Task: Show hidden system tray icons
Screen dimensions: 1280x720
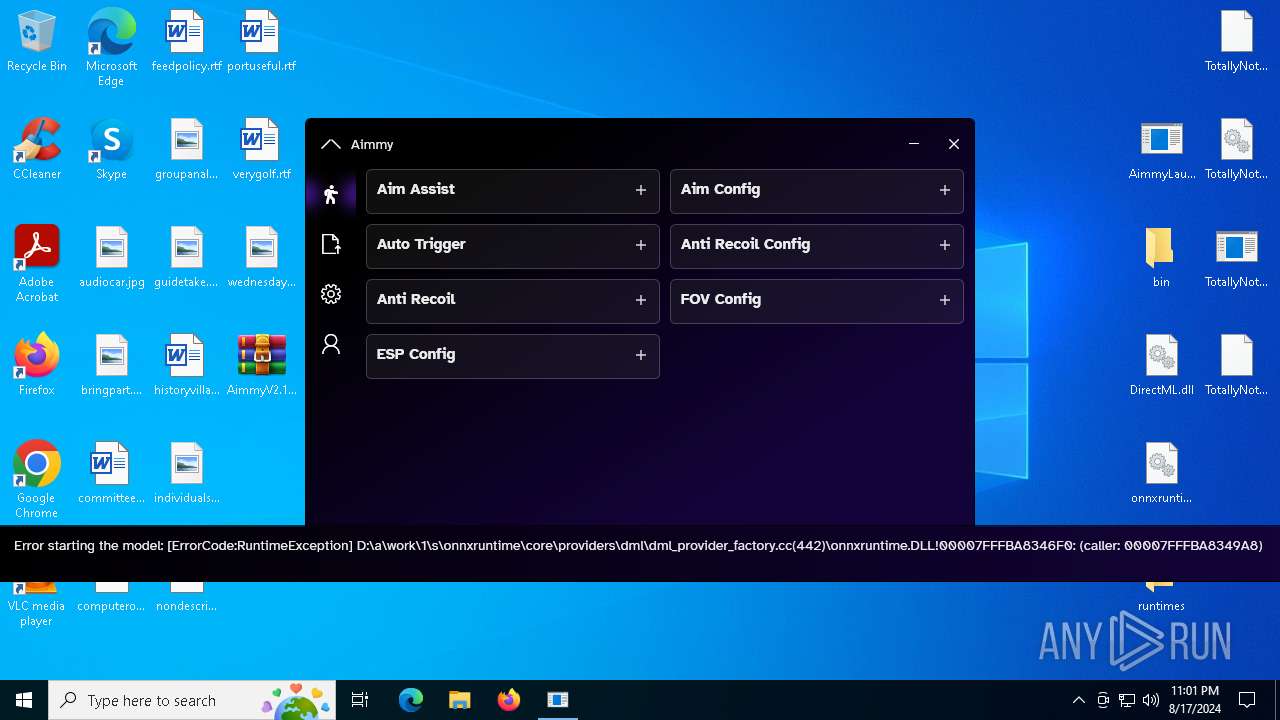Action: click(x=1078, y=700)
